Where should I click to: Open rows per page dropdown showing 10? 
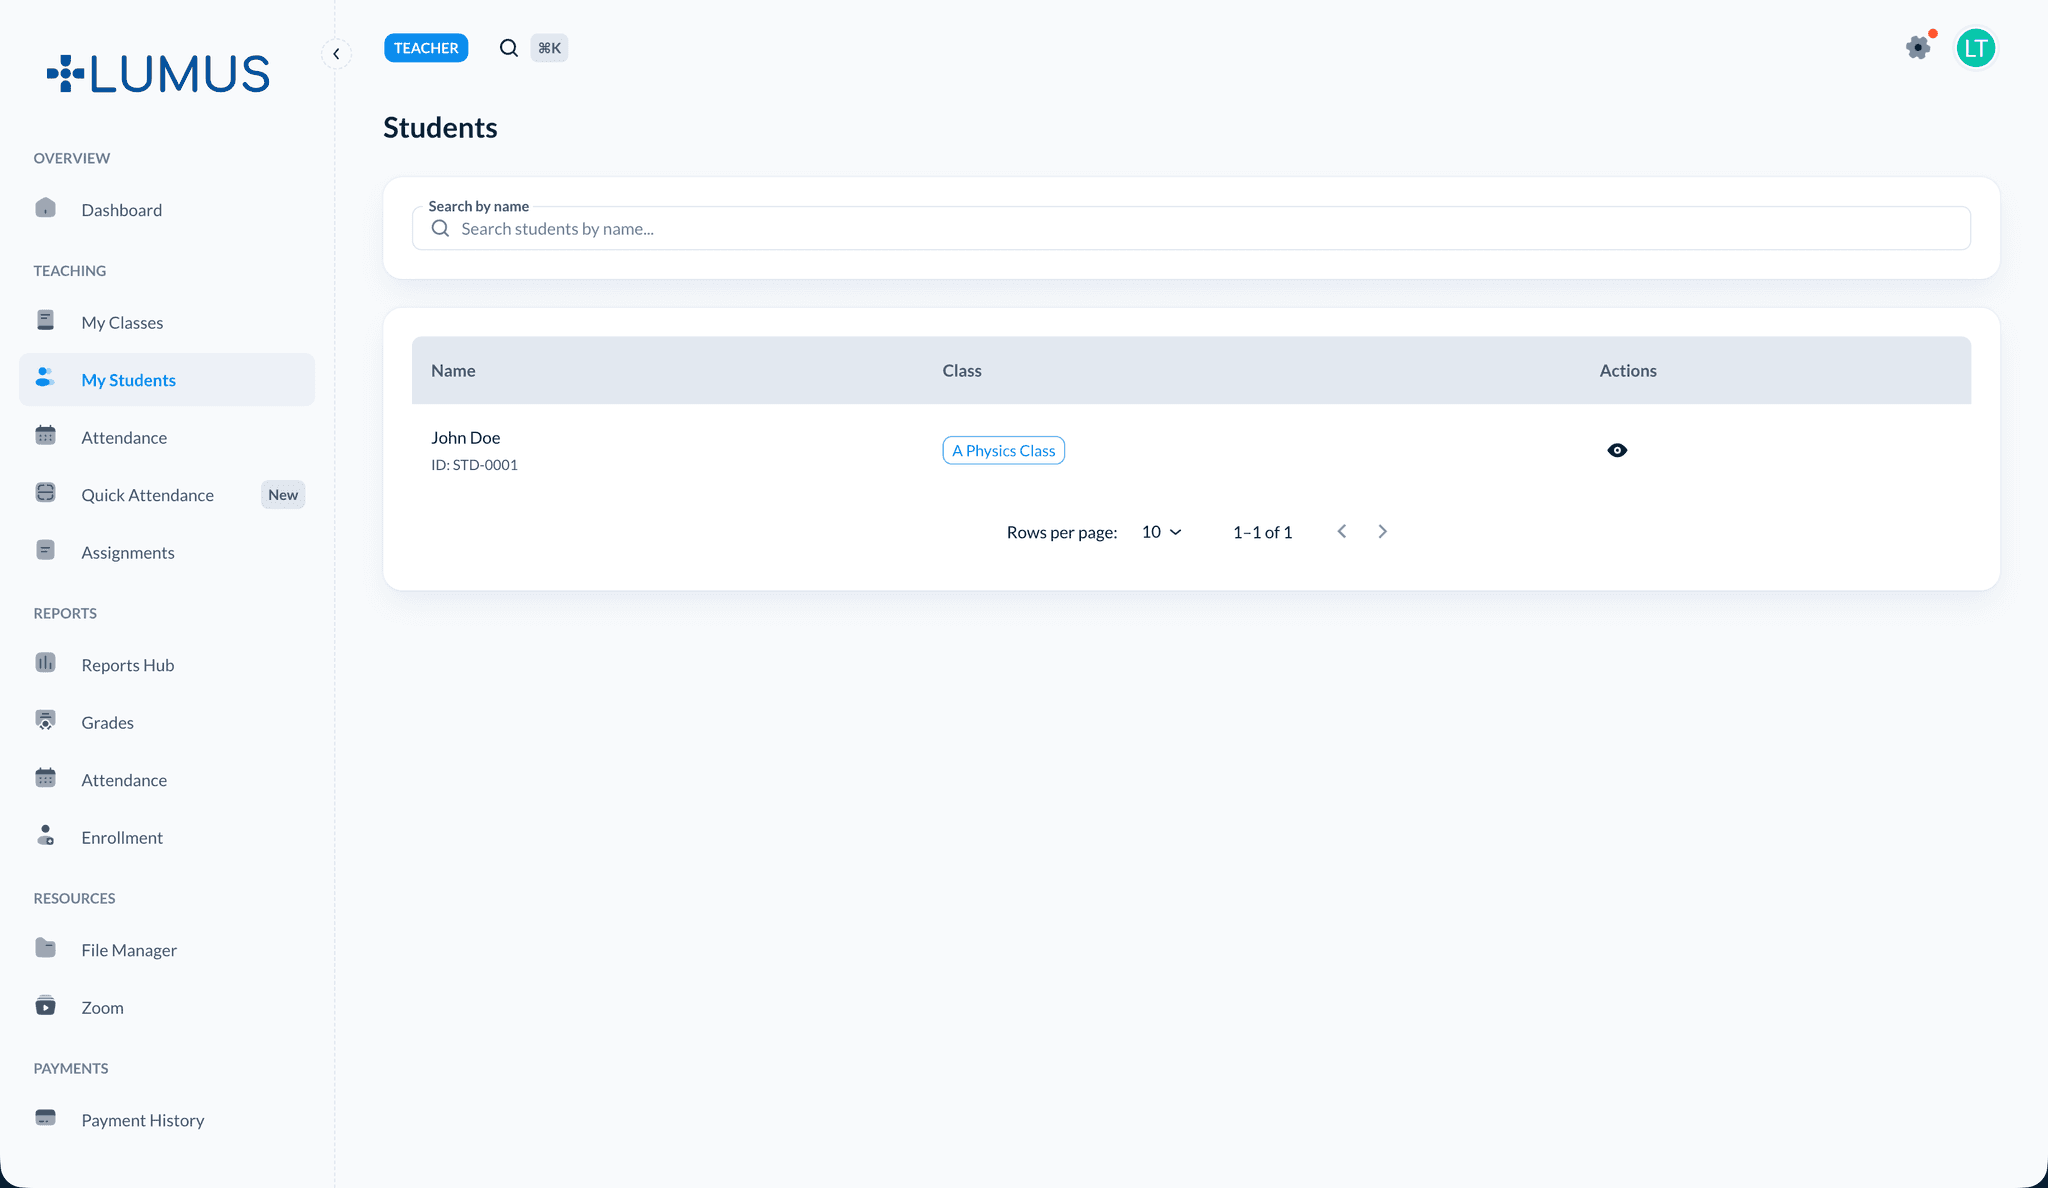click(1161, 532)
